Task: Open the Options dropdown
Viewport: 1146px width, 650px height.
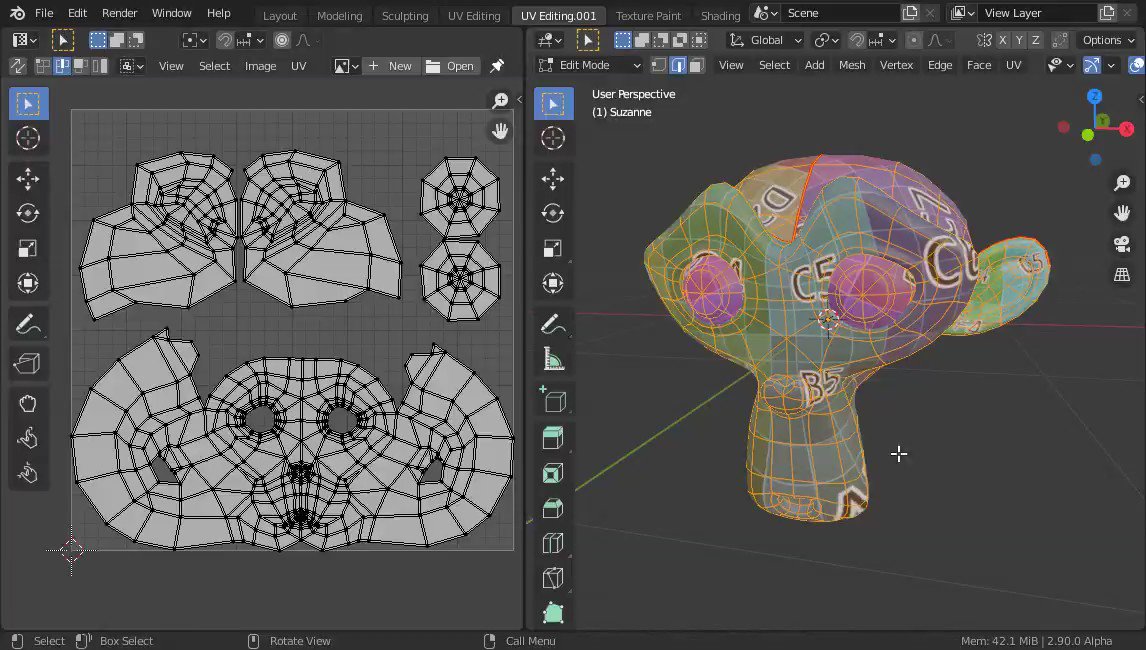Action: [1108, 40]
